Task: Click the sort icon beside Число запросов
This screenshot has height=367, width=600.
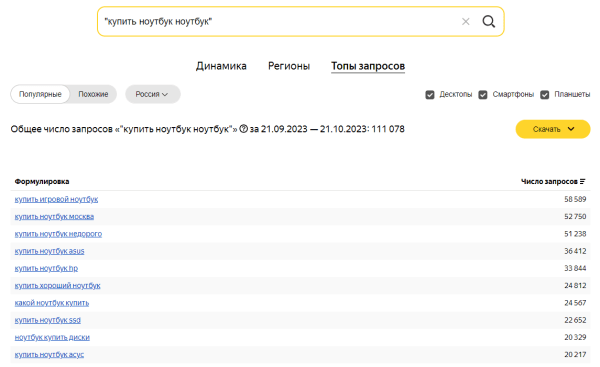Action: (x=582, y=181)
